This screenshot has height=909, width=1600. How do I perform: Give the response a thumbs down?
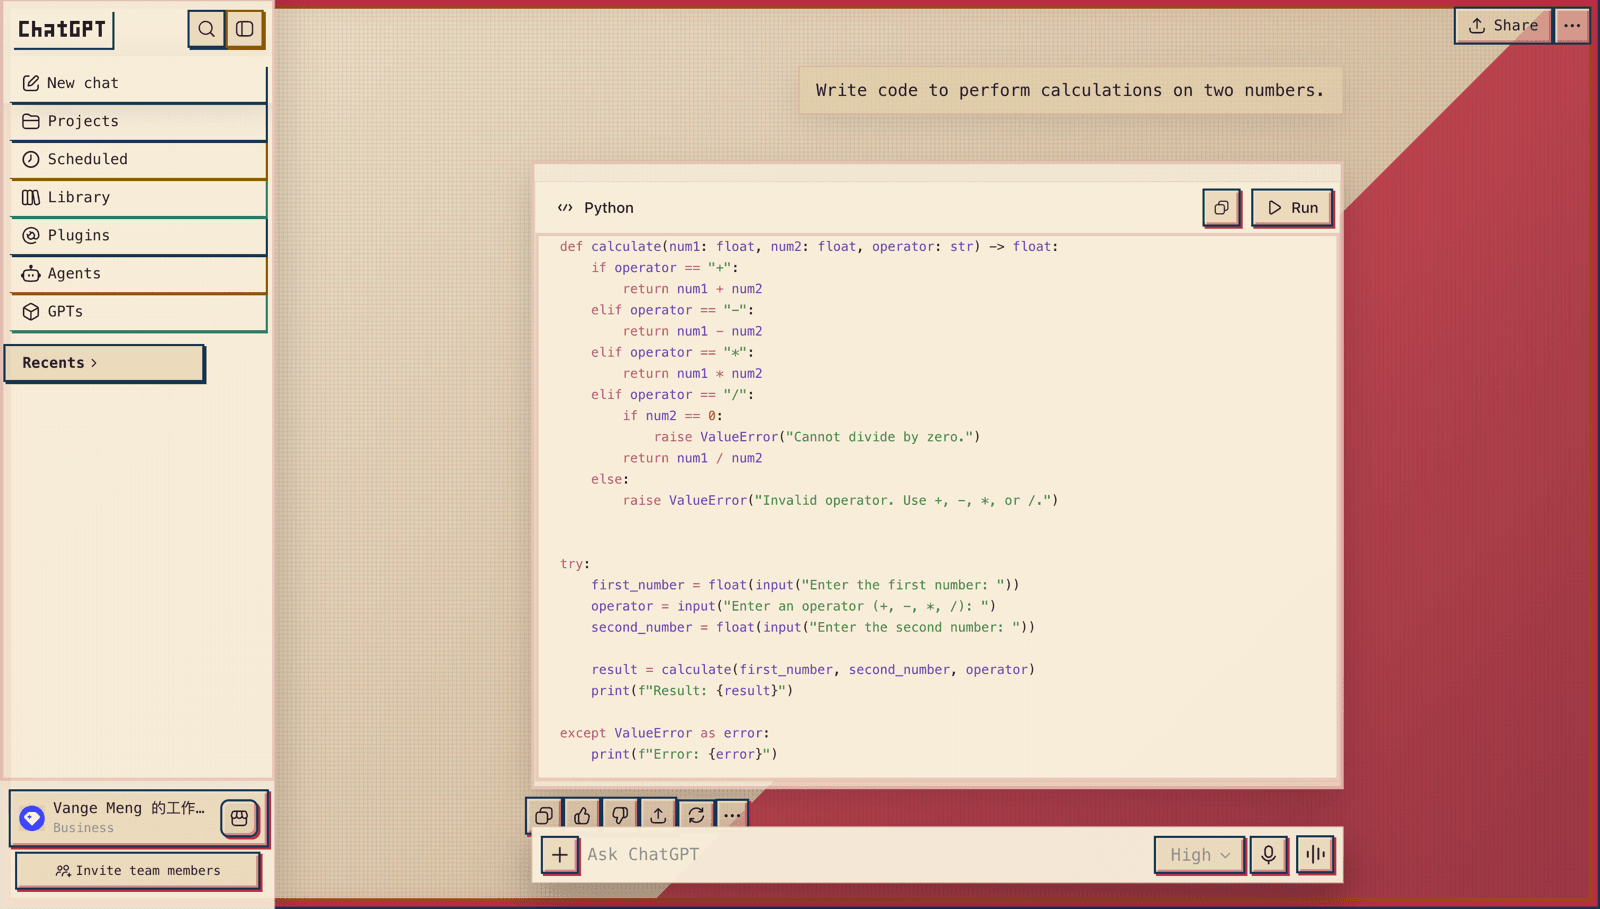[x=620, y=815]
